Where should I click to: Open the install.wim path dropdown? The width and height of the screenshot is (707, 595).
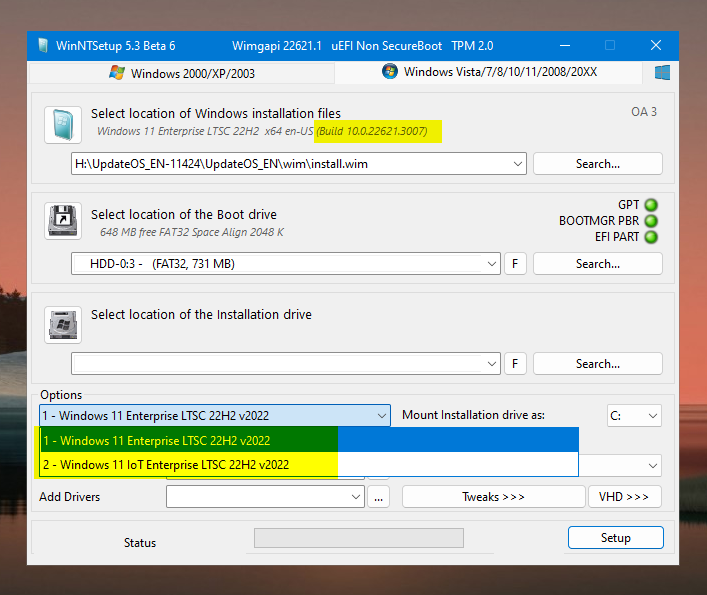(518, 164)
